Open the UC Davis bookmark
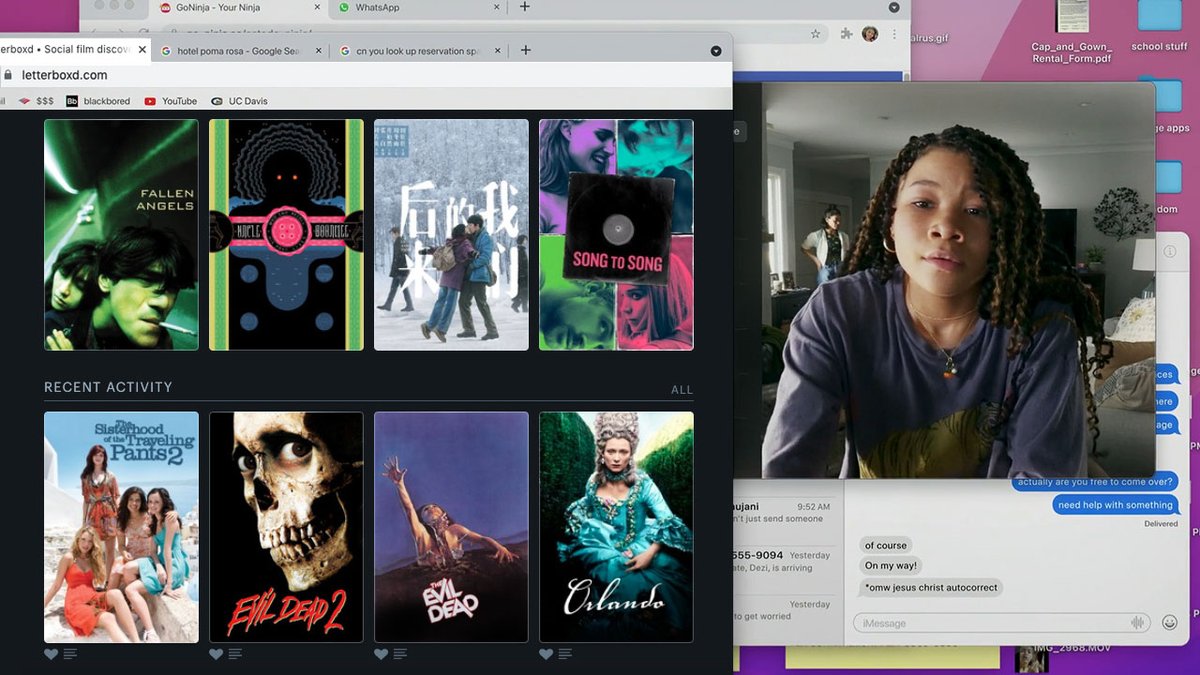Screen dimensions: 1200x675 pyautogui.click(x=239, y=101)
